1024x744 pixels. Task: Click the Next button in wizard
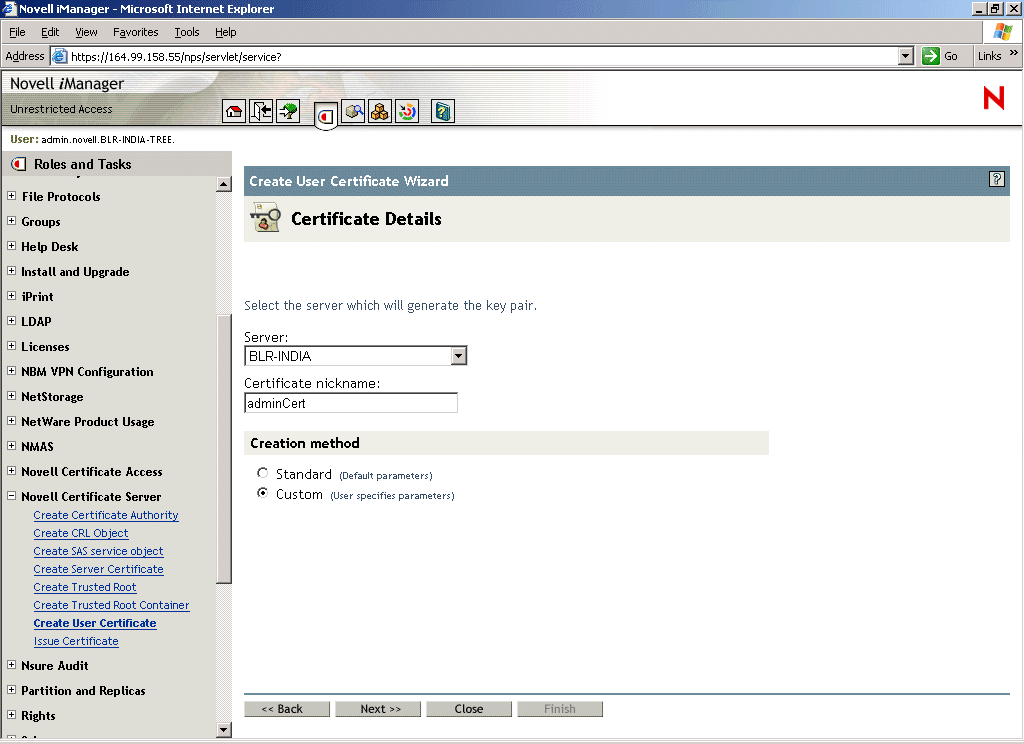coord(378,709)
